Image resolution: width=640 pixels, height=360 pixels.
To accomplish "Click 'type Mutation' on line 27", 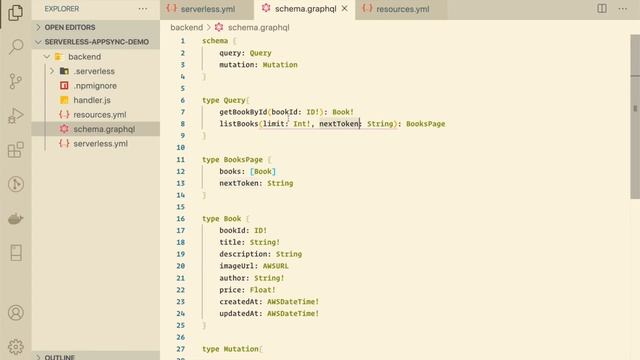I will pyautogui.click(x=230, y=349).
